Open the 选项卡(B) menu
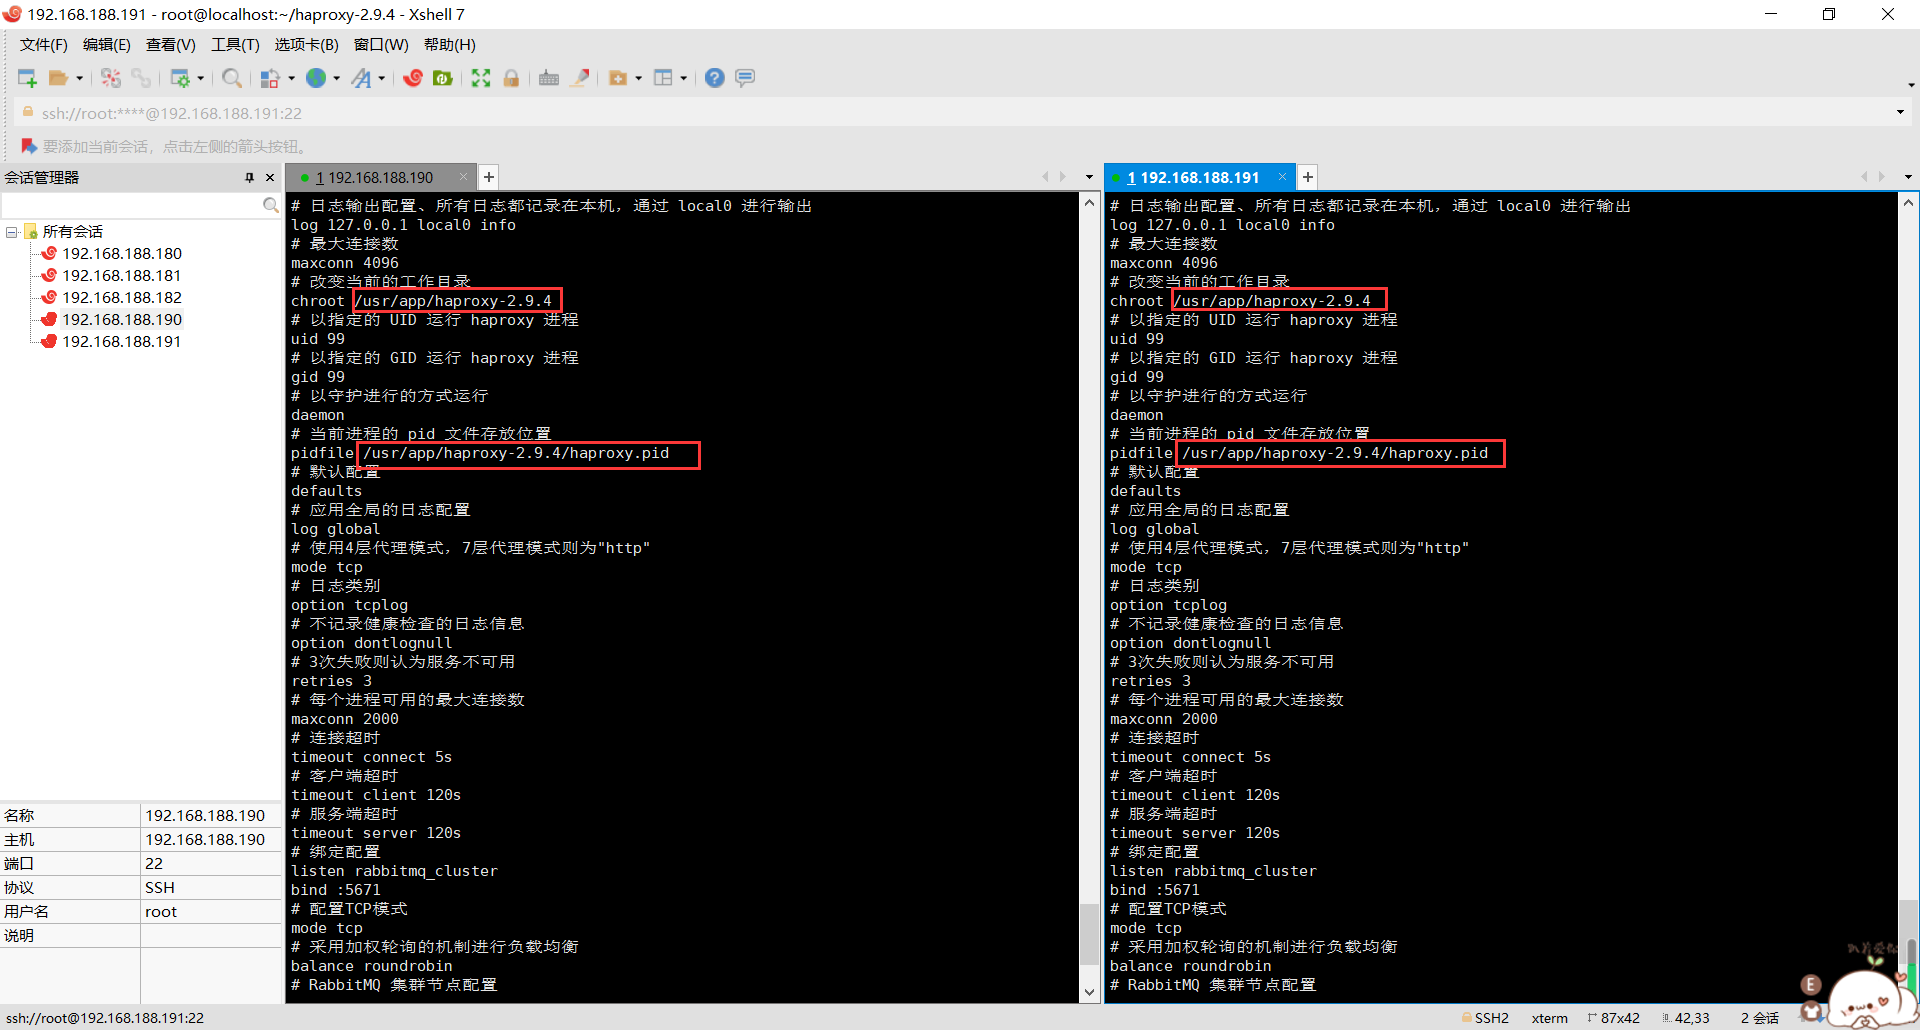Screen dimensions: 1920x1030 point(307,45)
